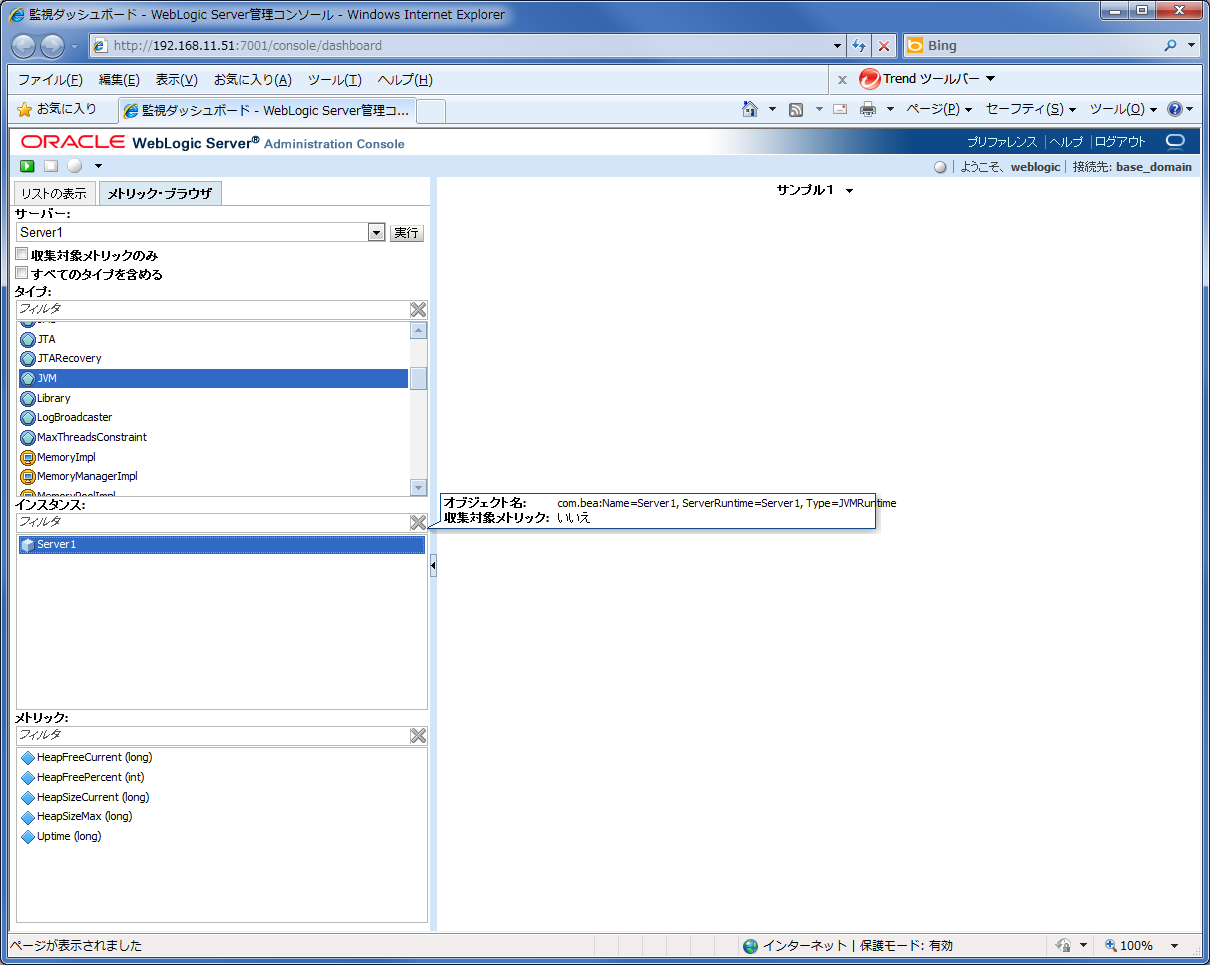Click the JTARecovery type icon
The width and height of the screenshot is (1210, 965).
(x=28, y=358)
